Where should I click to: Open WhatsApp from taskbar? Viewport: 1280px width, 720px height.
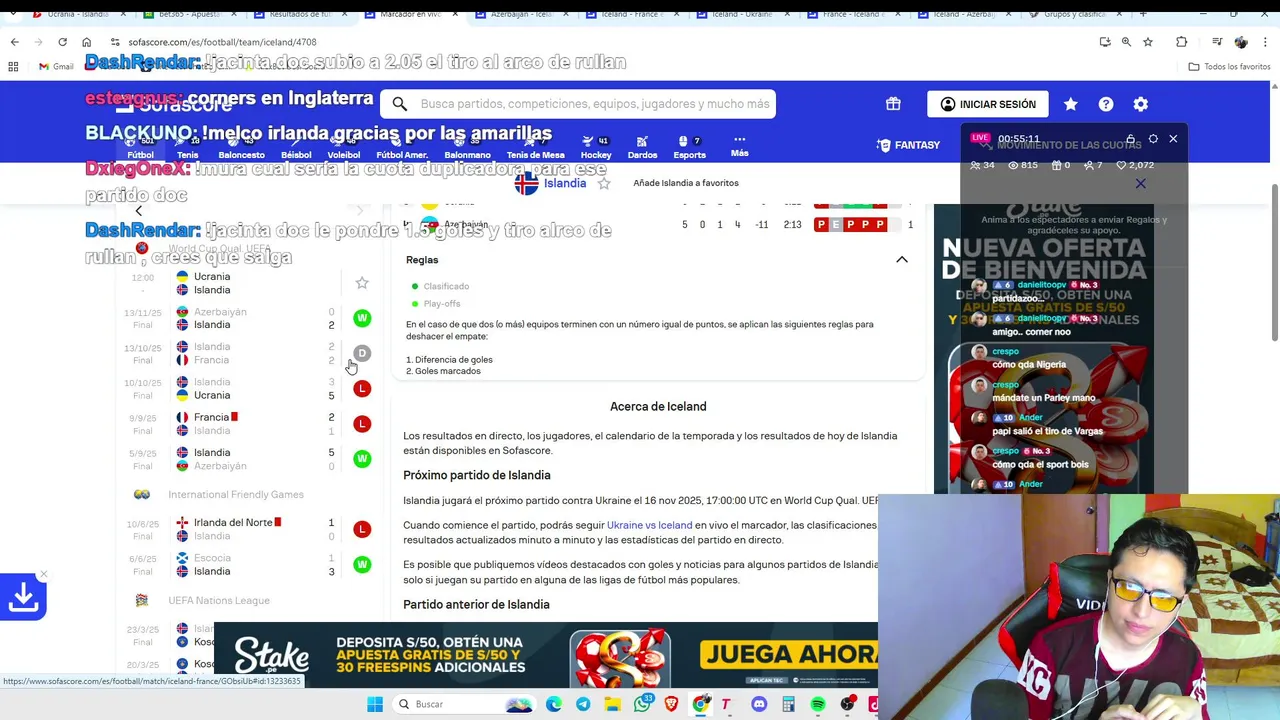pos(642,704)
